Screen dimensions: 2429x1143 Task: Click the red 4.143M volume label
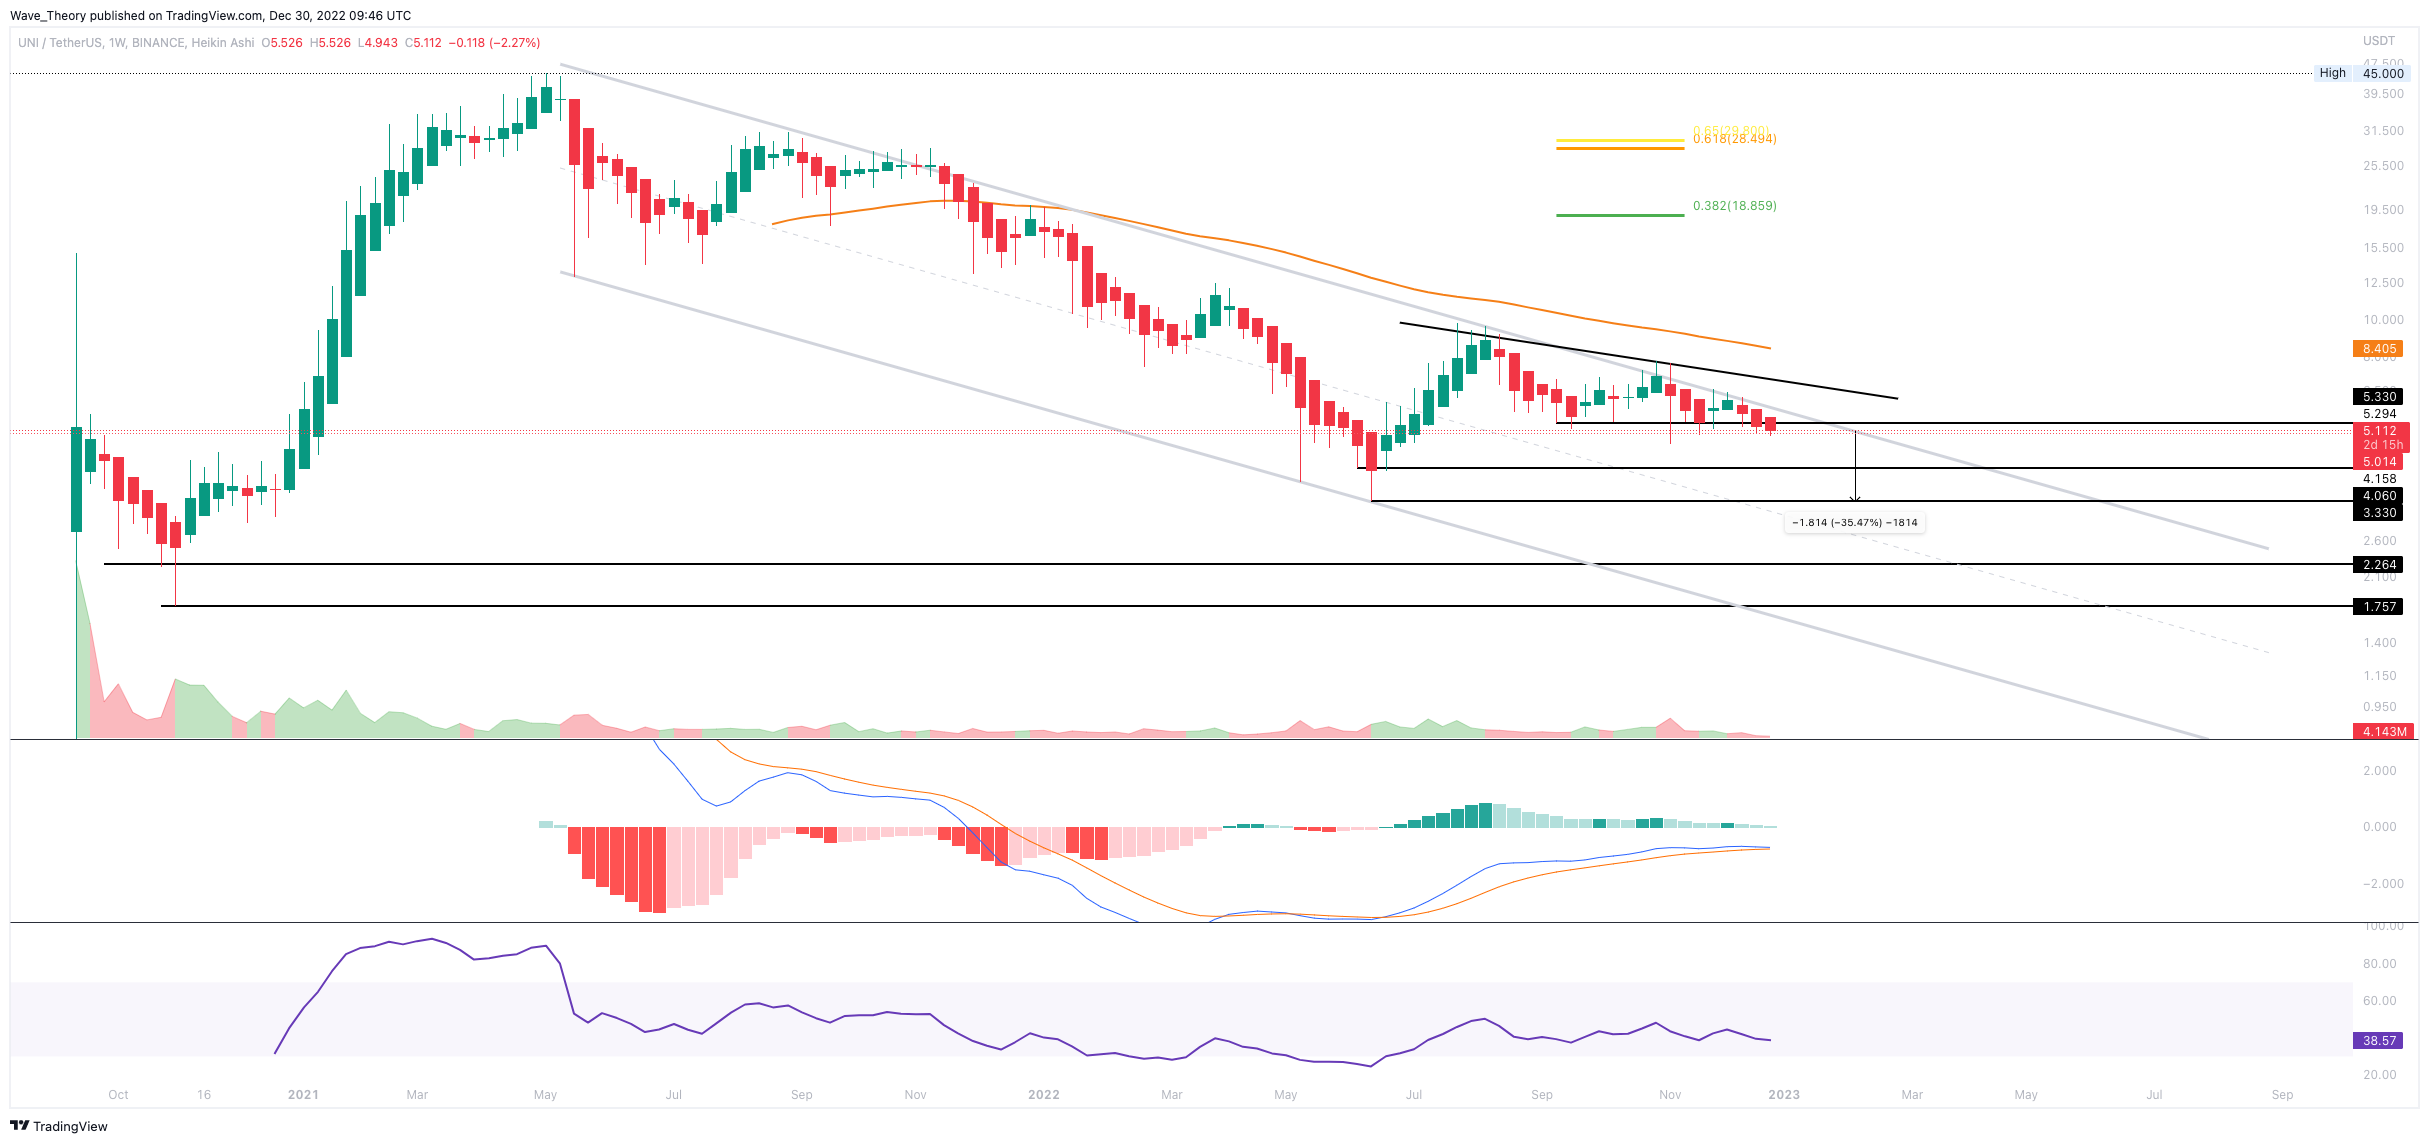pos(2383,732)
